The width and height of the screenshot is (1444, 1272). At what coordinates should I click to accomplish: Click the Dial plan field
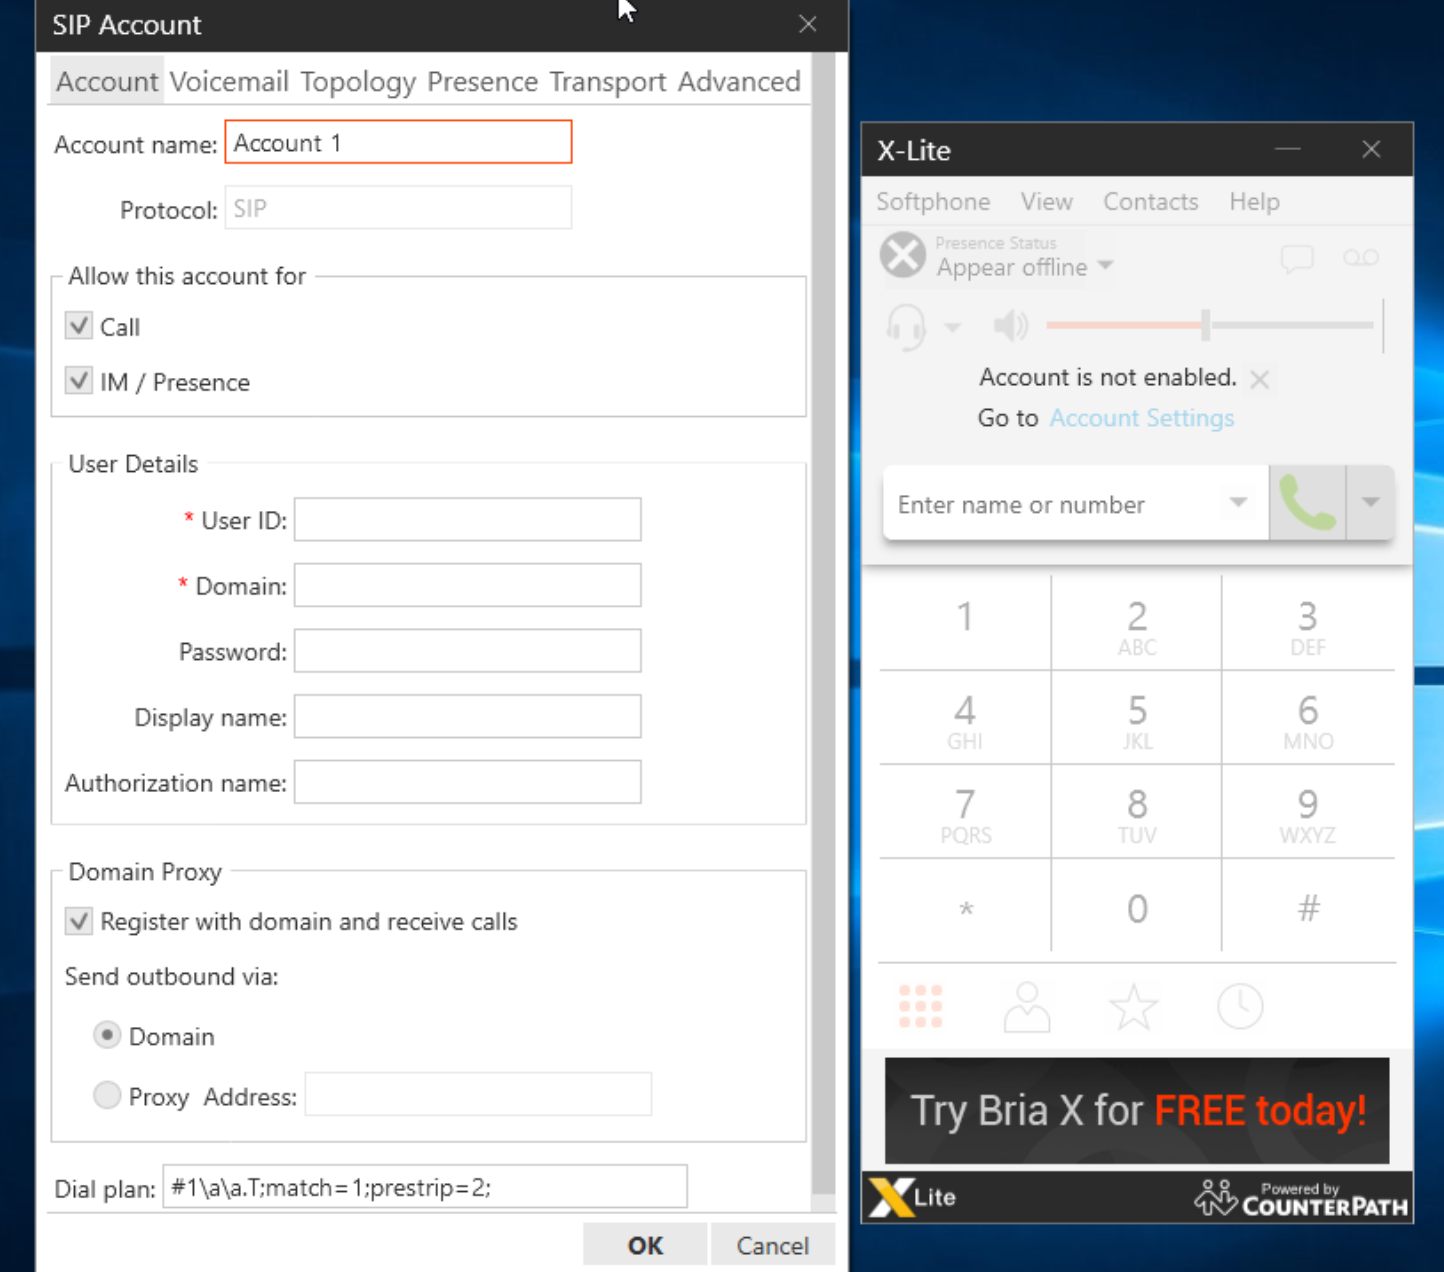click(425, 1187)
